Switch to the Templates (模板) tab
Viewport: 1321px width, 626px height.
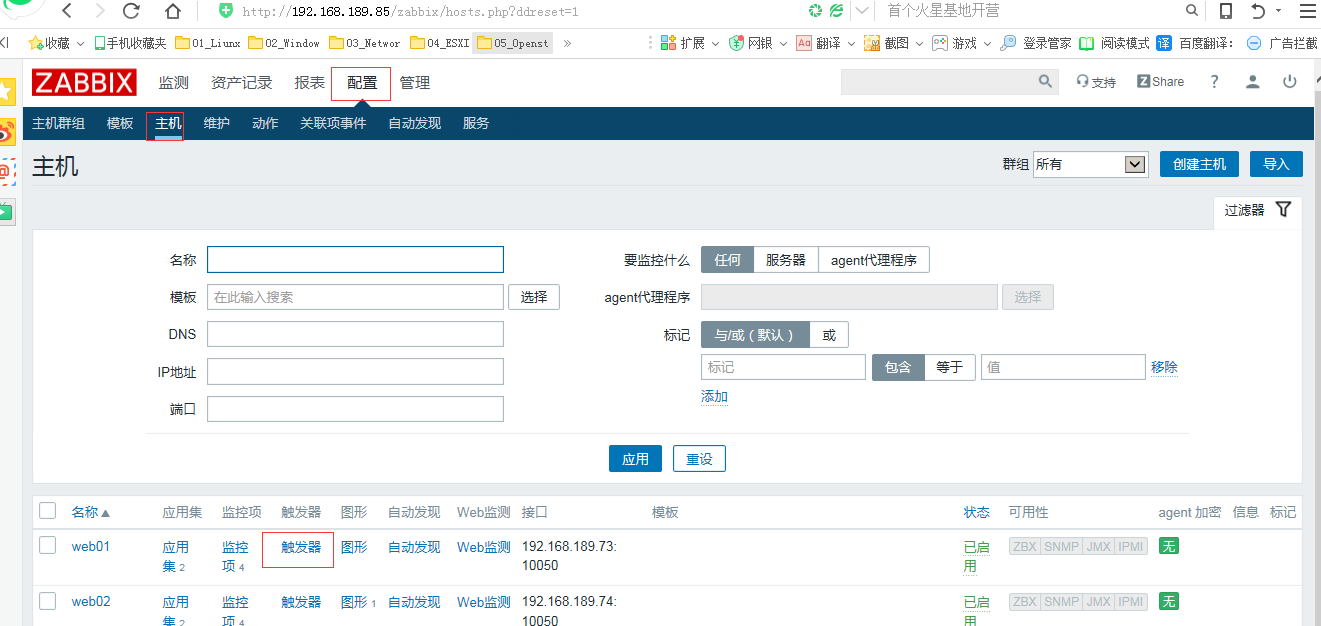click(x=120, y=123)
